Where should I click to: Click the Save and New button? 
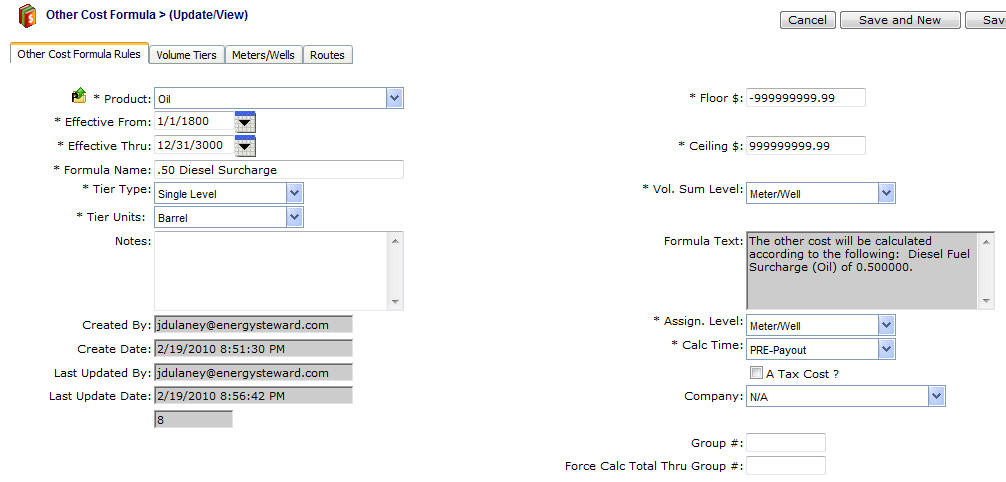pyautogui.click(x=900, y=20)
